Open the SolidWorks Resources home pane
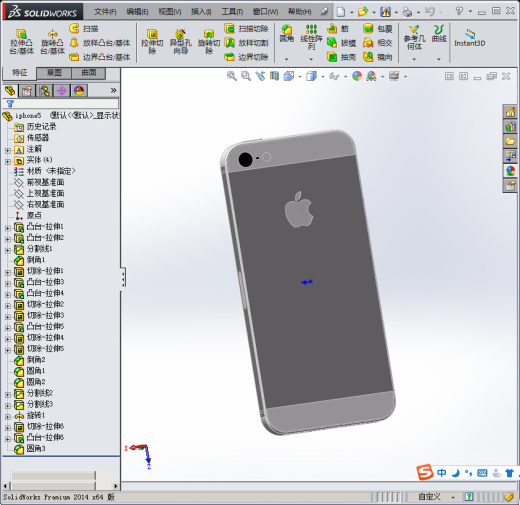The image size is (520, 505). (510, 112)
